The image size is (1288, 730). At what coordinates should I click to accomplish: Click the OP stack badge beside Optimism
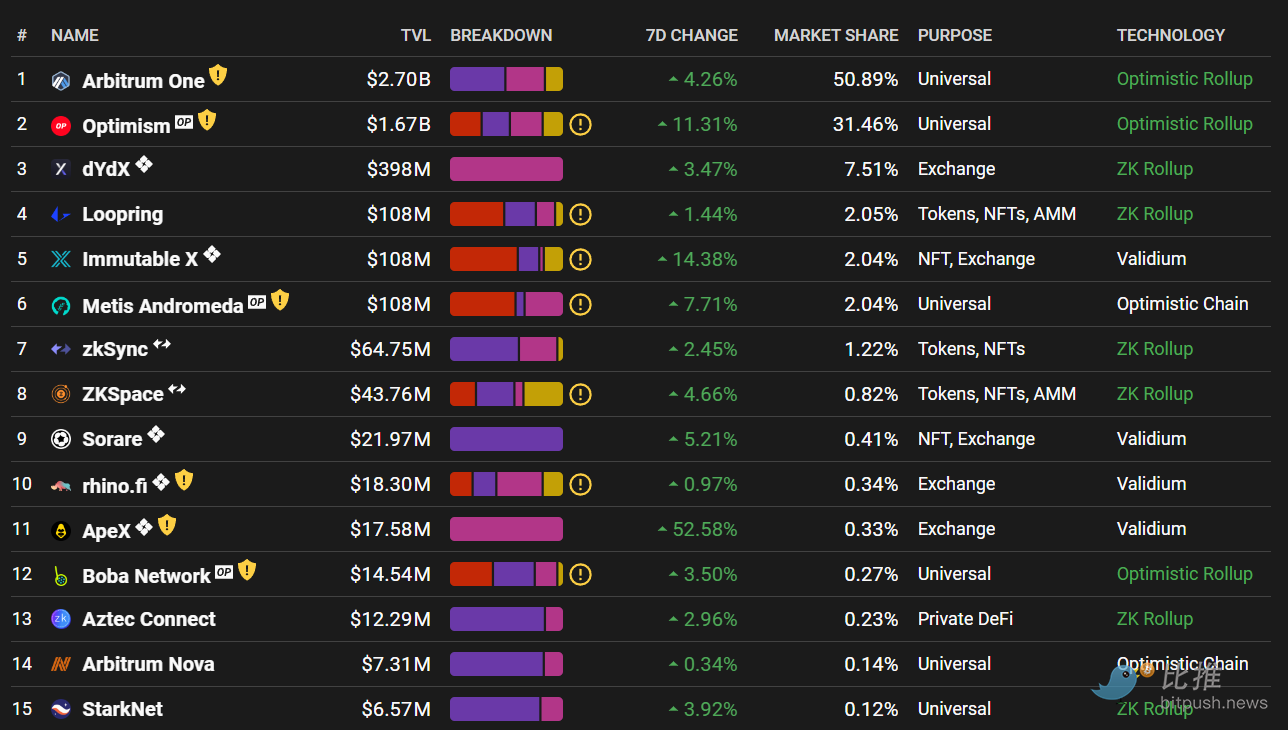click(x=184, y=122)
